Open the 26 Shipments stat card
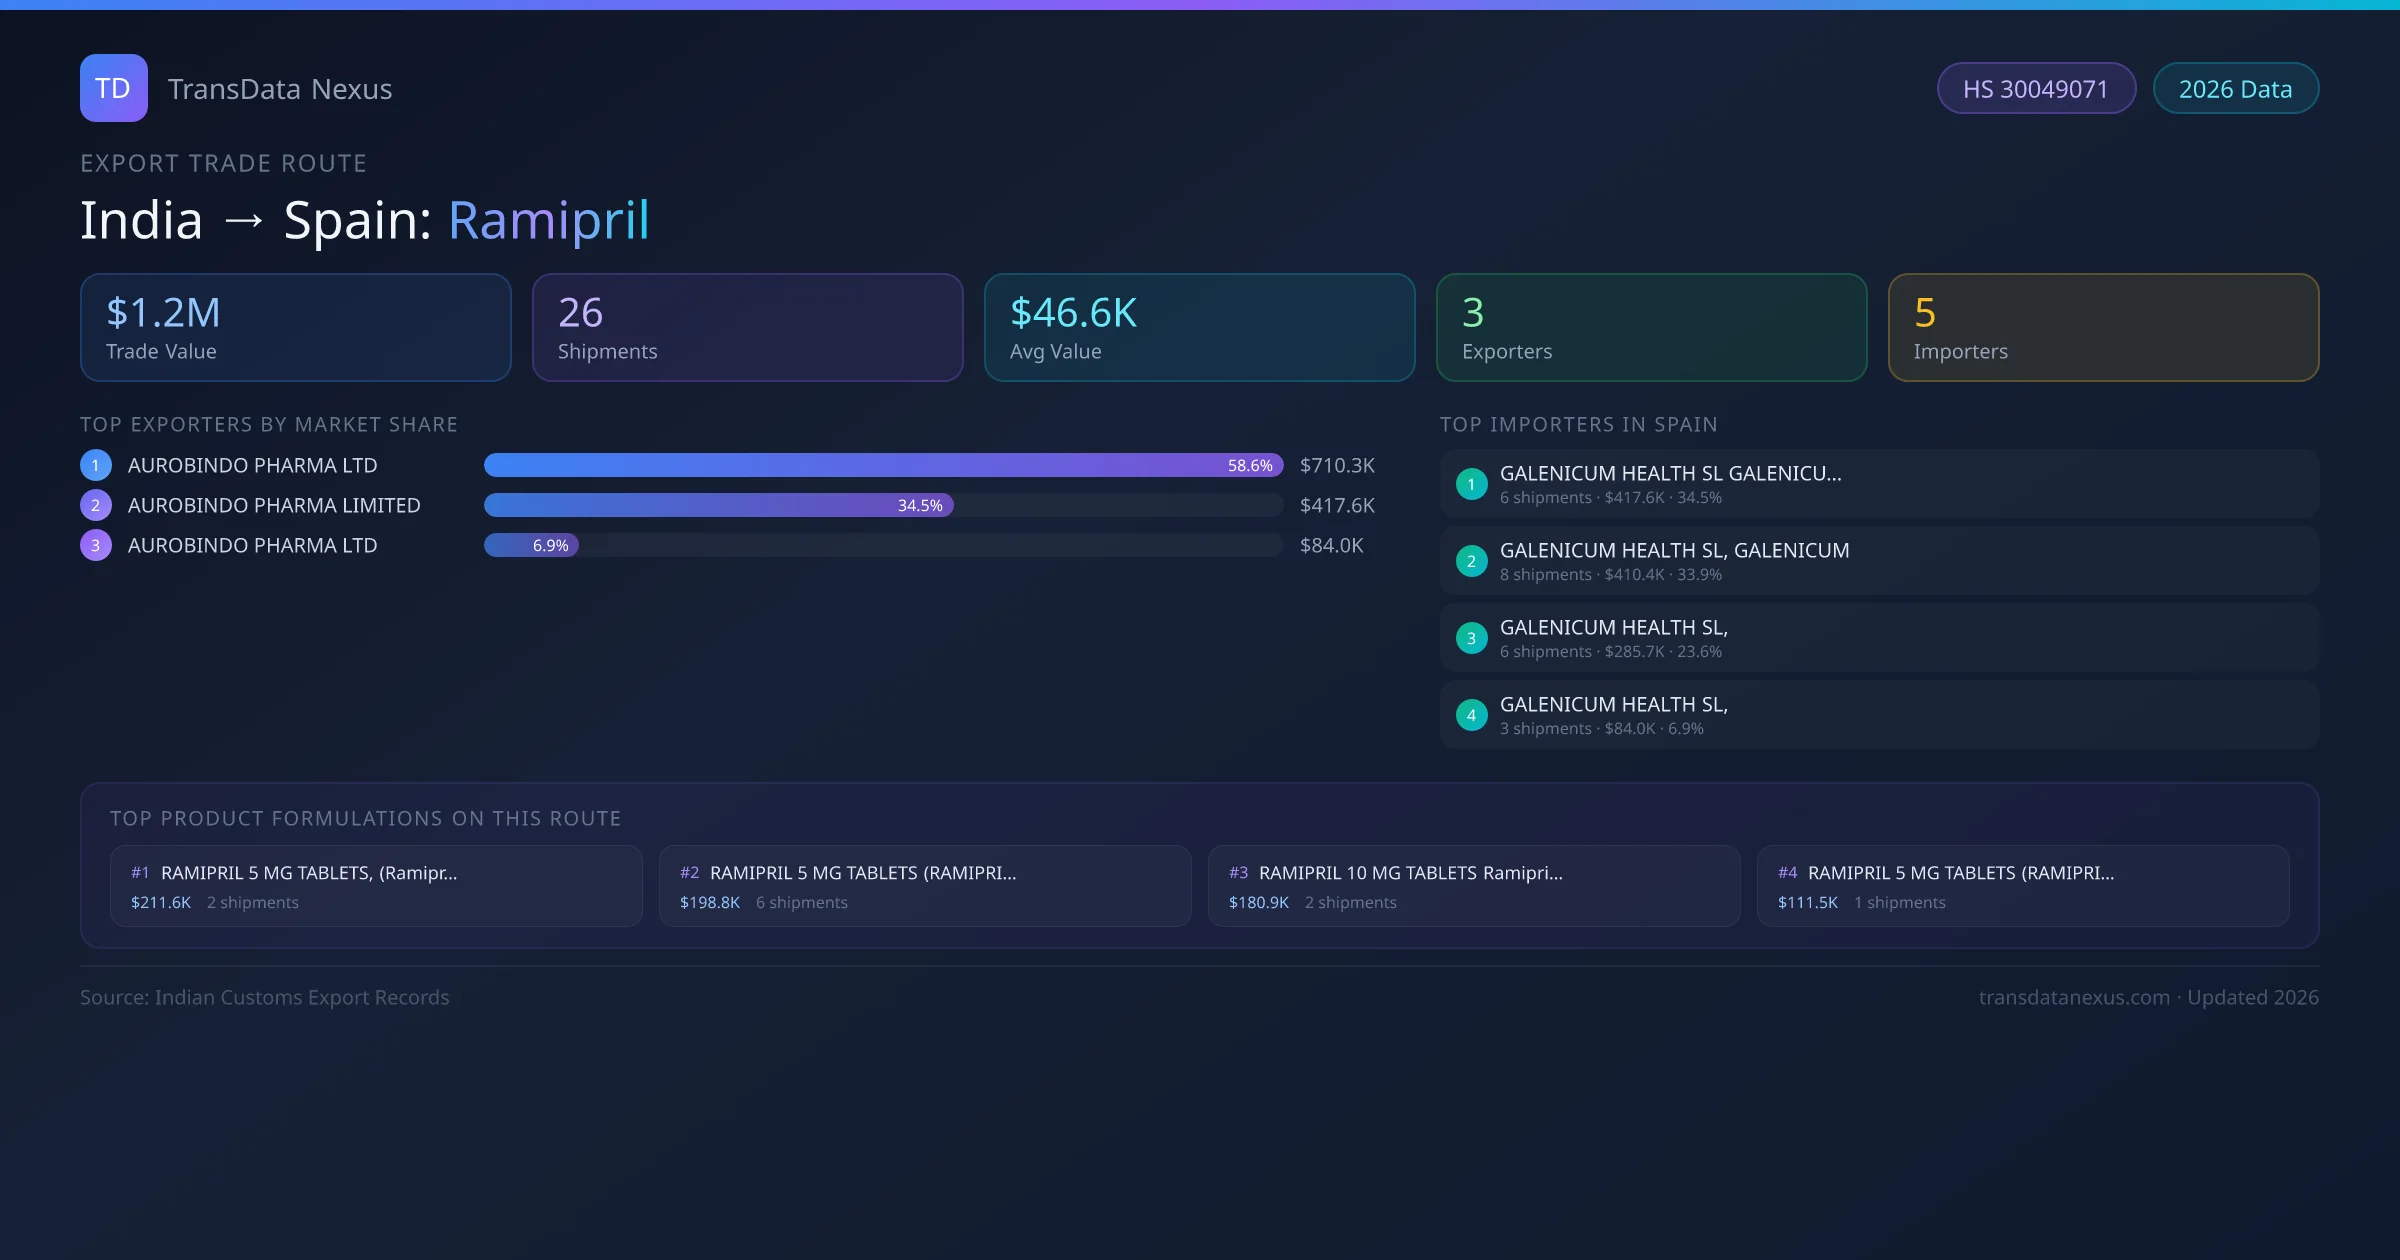Image resolution: width=2400 pixels, height=1260 pixels. pyautogui.click(x=747, y=328)
